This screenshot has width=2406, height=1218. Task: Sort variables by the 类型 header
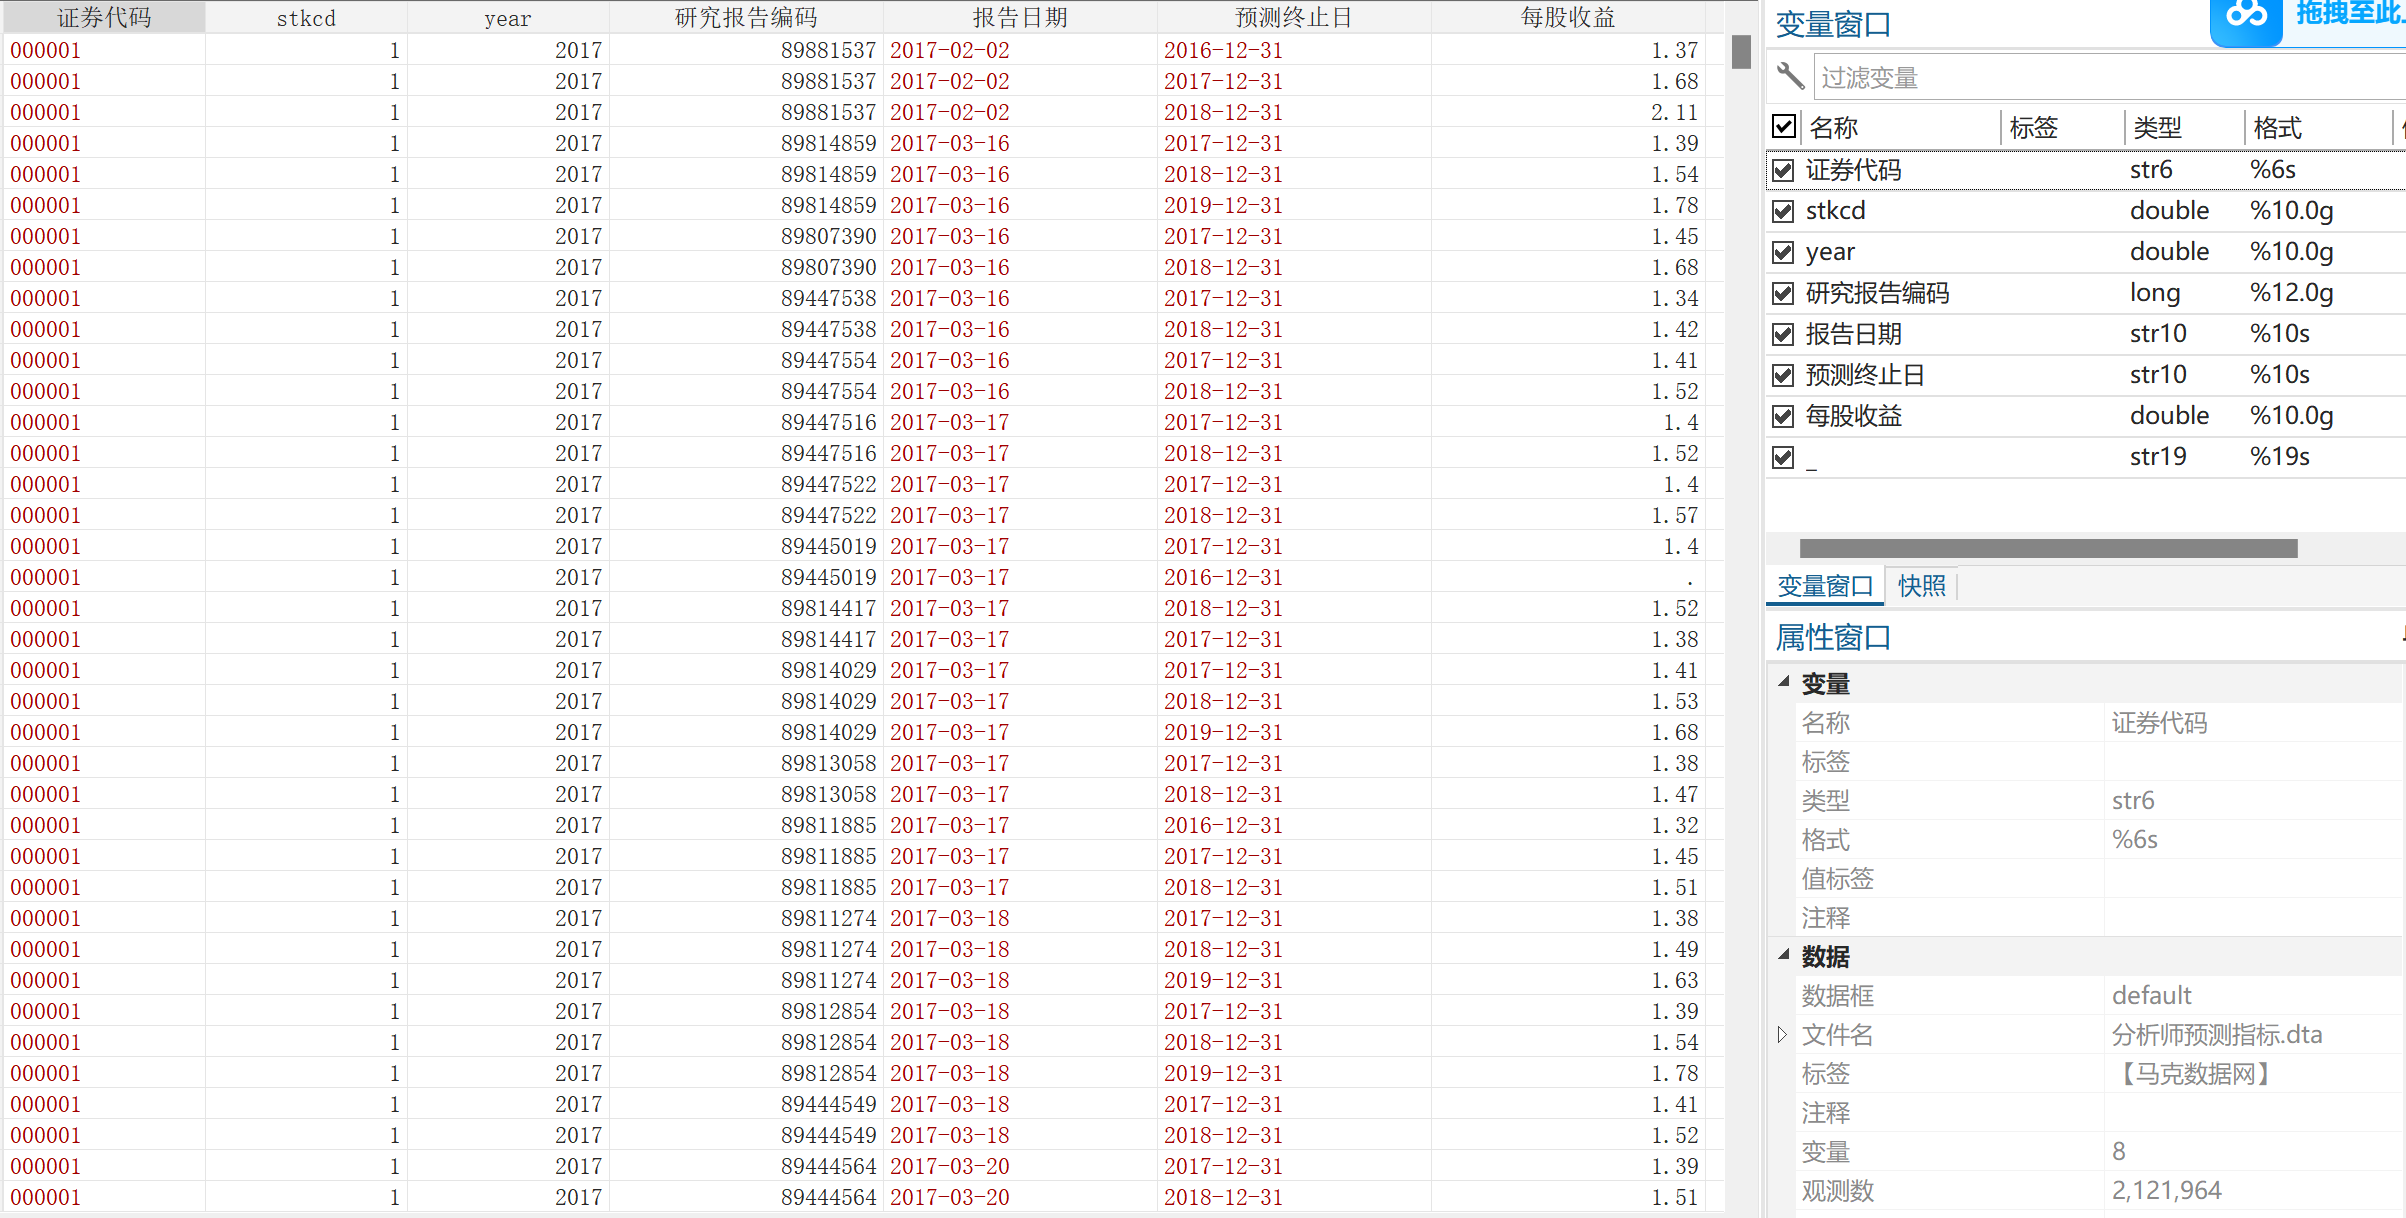(x=2158, y=127)
